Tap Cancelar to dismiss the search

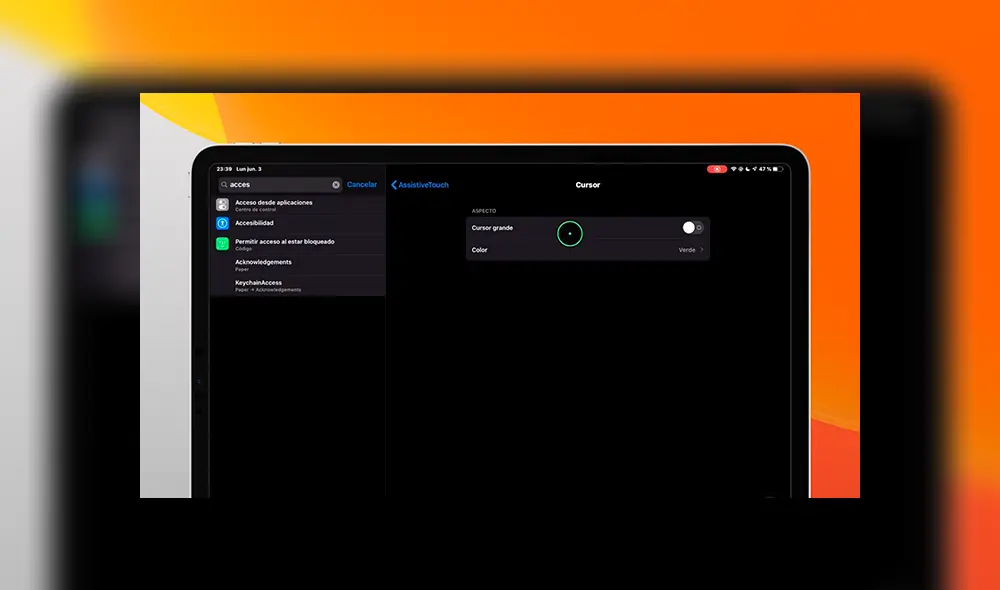(362, 185)
